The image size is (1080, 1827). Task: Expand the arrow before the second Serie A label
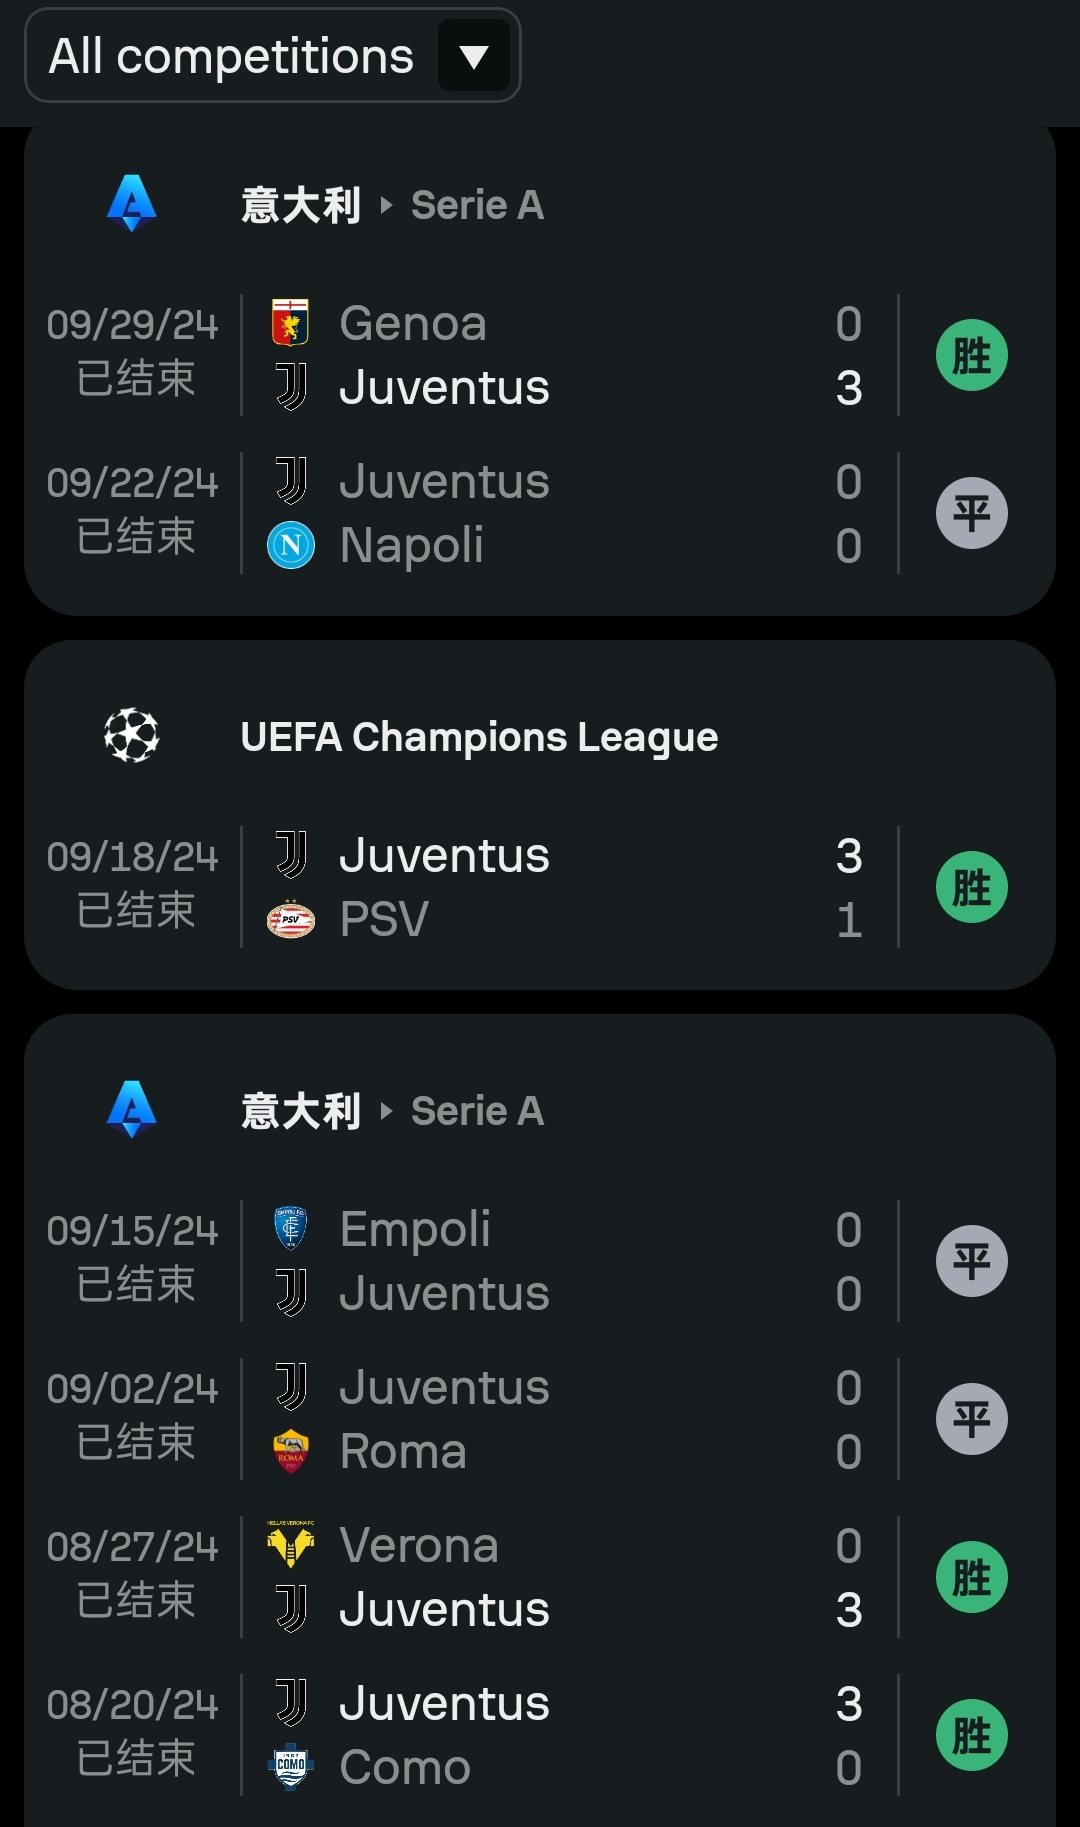[387, 1111]
